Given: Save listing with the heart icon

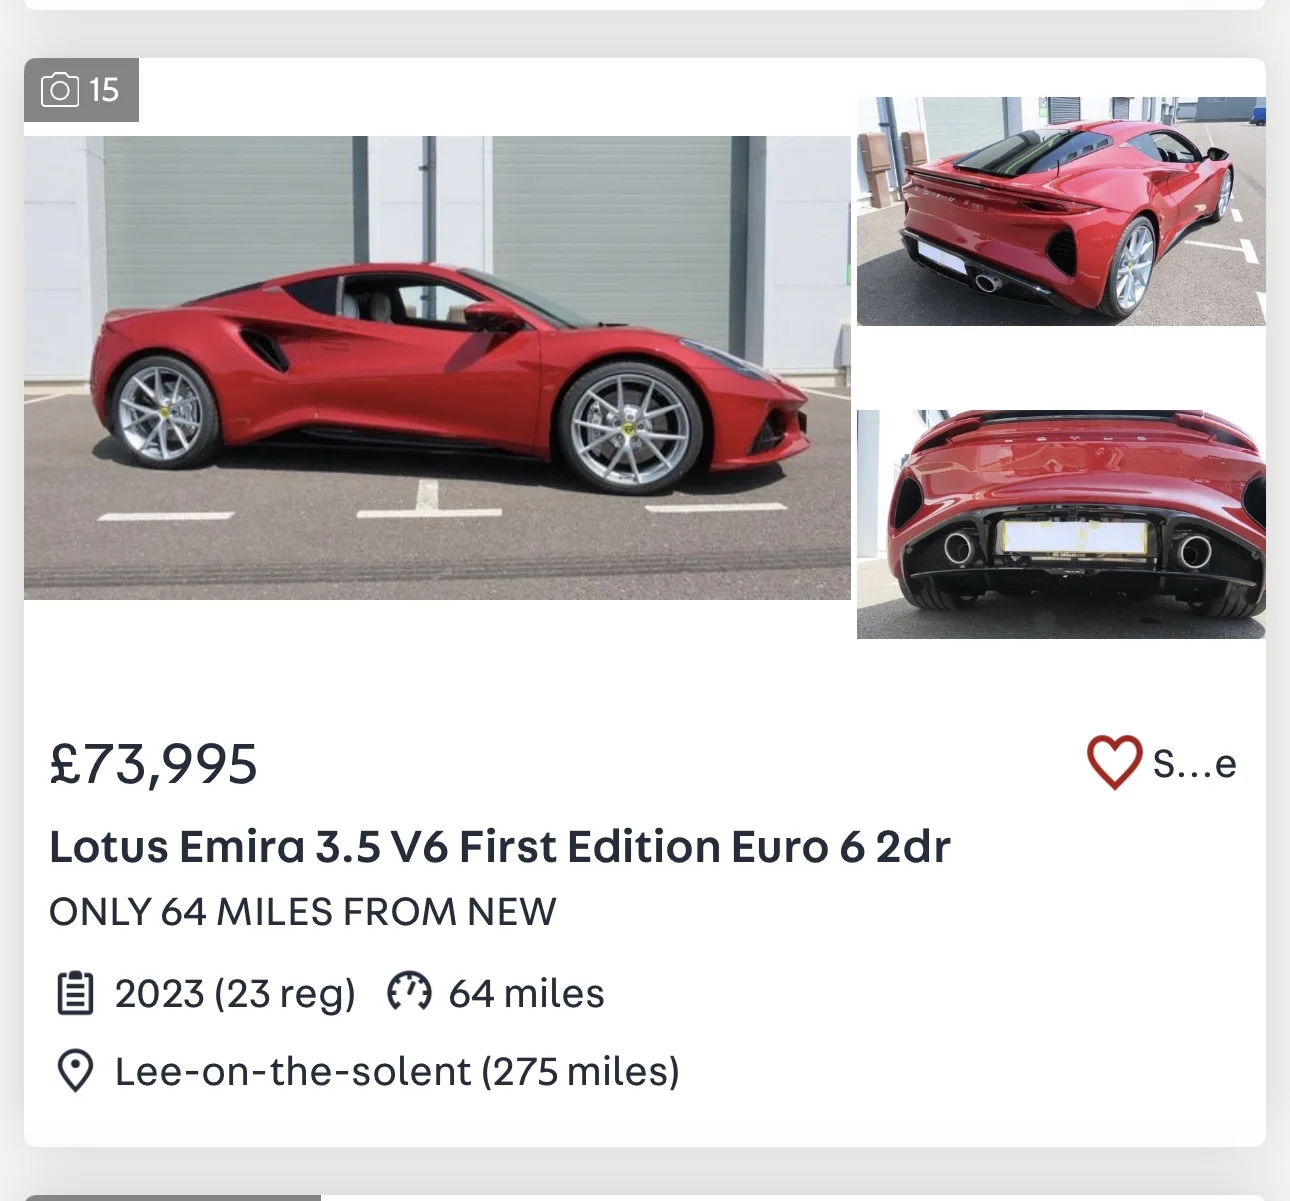Looking at the screenshot, I should tap(1114, 762).
